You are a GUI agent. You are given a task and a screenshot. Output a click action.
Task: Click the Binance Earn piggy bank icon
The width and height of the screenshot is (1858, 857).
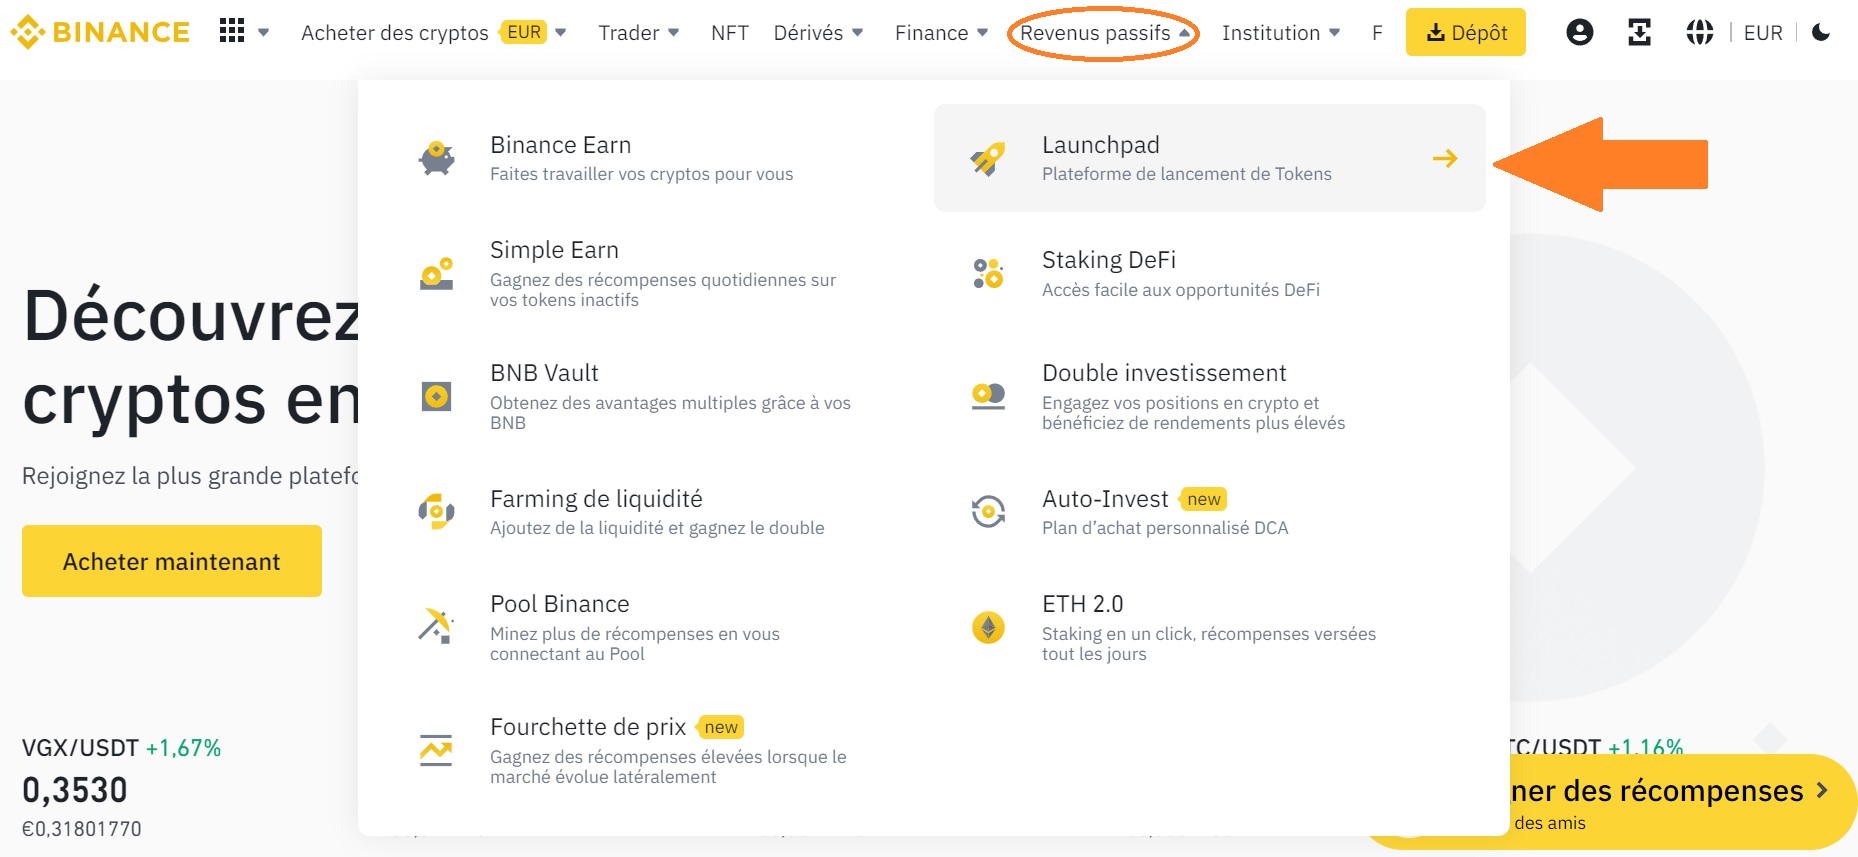[434, 157]
